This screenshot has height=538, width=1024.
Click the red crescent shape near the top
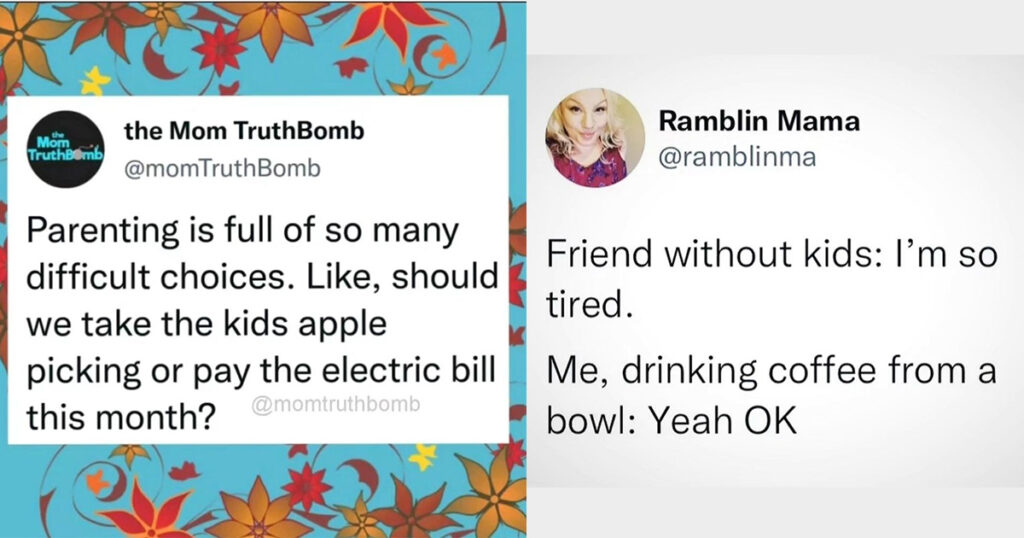point(158,59)
